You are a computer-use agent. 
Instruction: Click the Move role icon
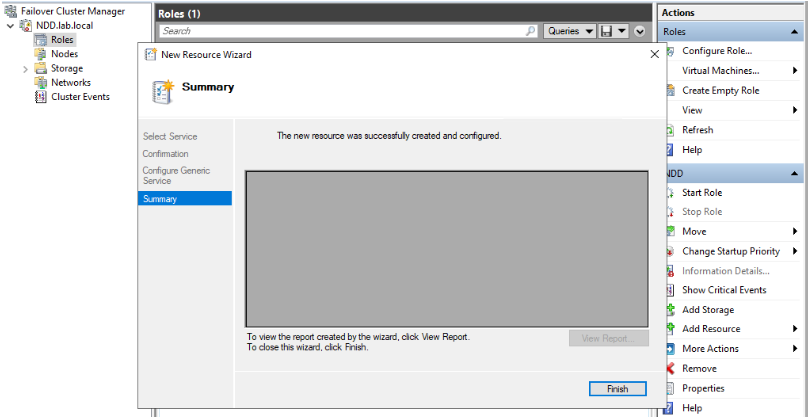670,231
